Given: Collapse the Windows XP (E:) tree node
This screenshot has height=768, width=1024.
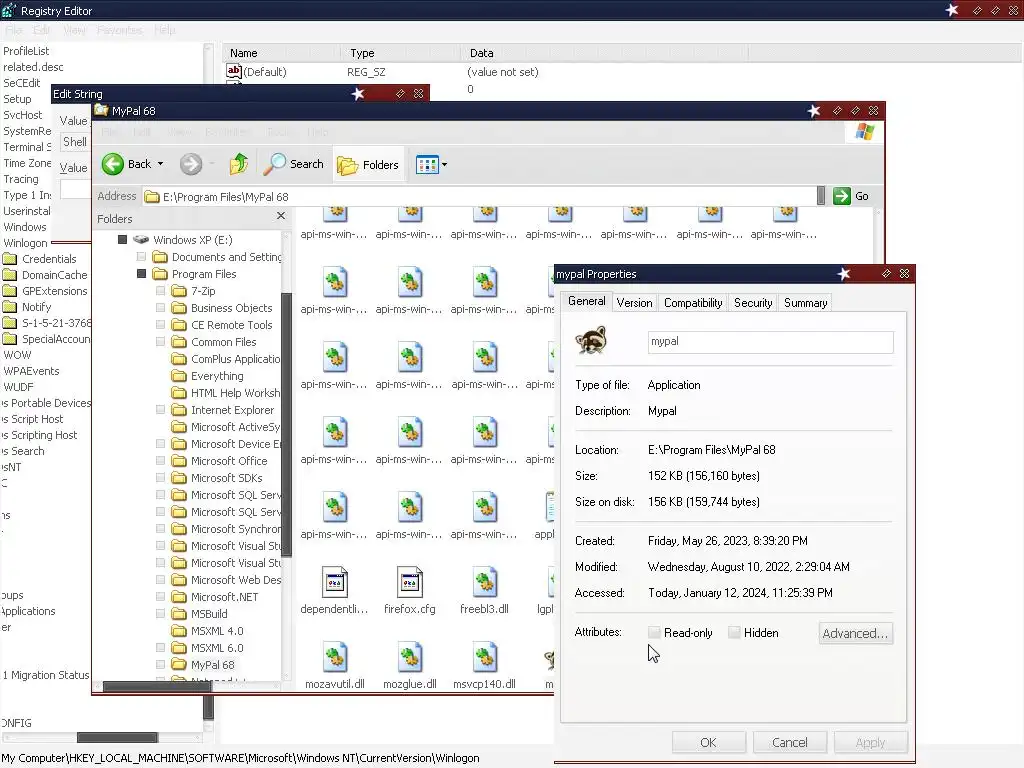Looking at the screenshot, I should (122, 240).
